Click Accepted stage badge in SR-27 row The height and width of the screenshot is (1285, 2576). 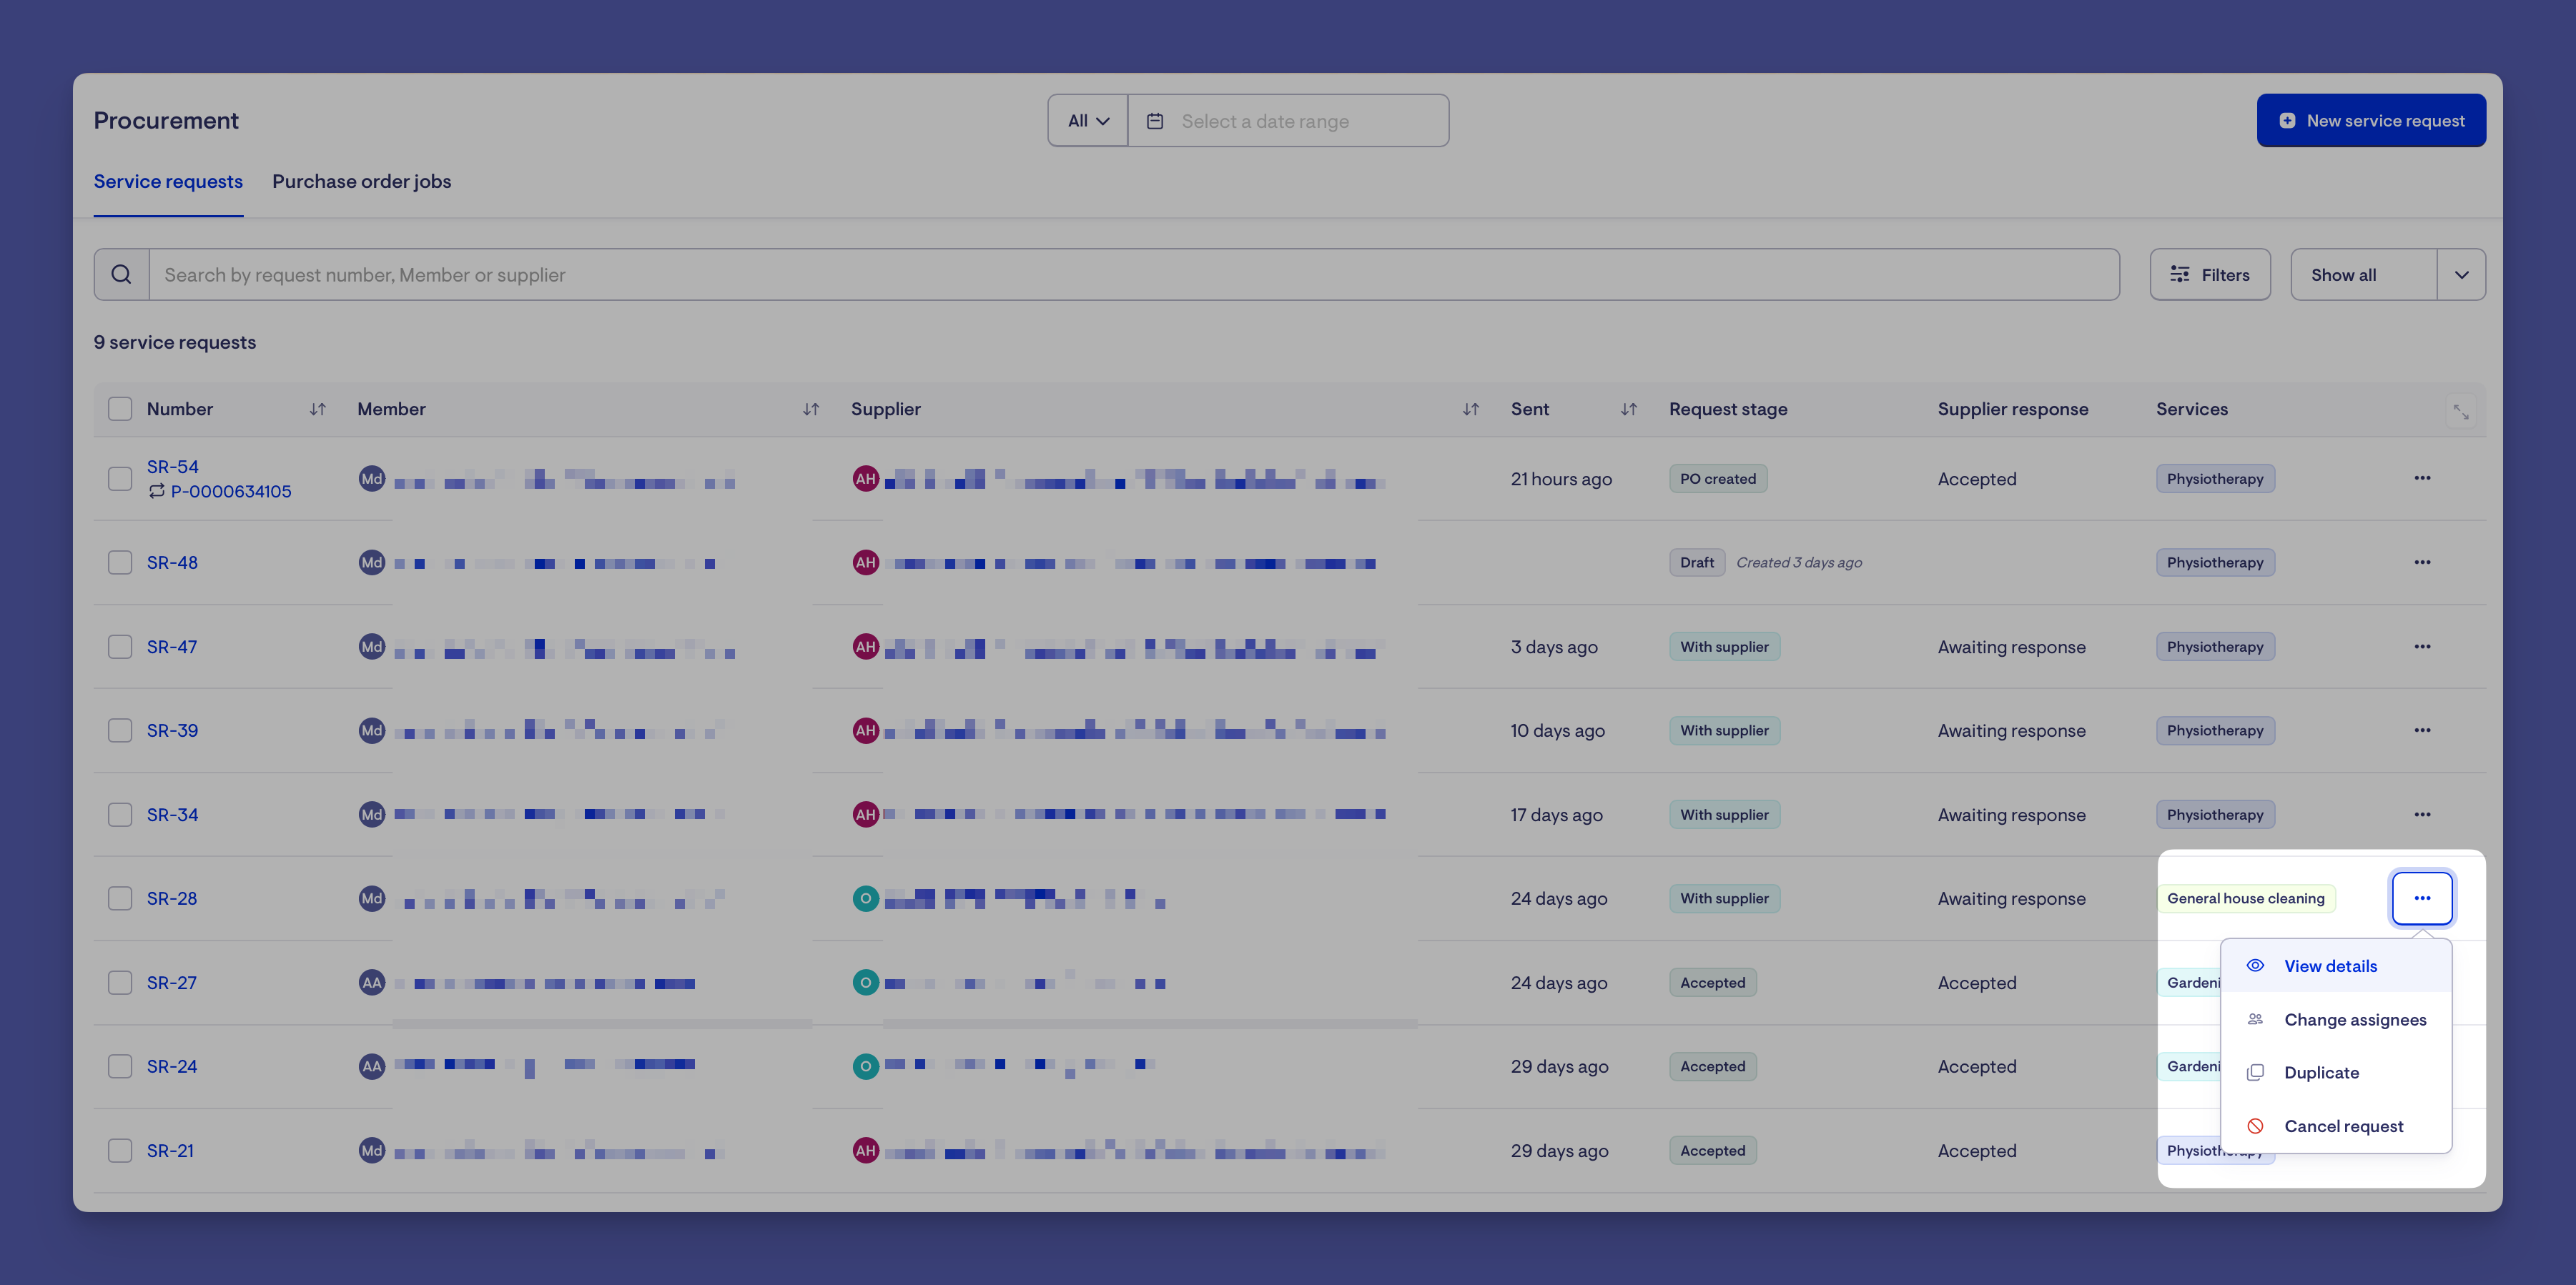(x=1713, y=982)
